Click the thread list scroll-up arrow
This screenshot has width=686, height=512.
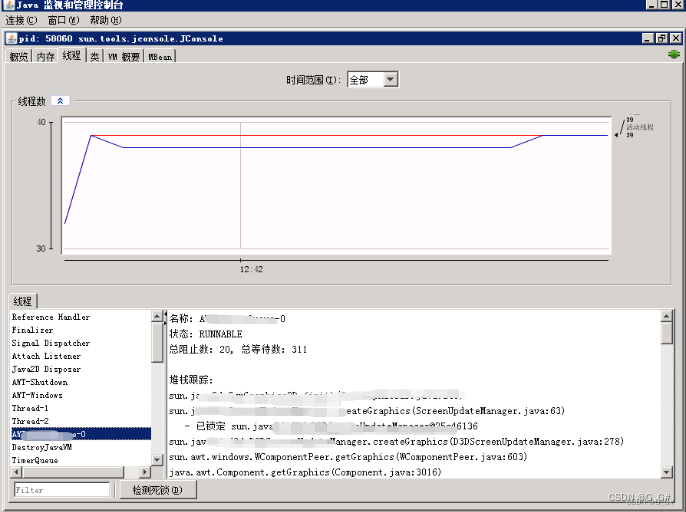[156, 316]
